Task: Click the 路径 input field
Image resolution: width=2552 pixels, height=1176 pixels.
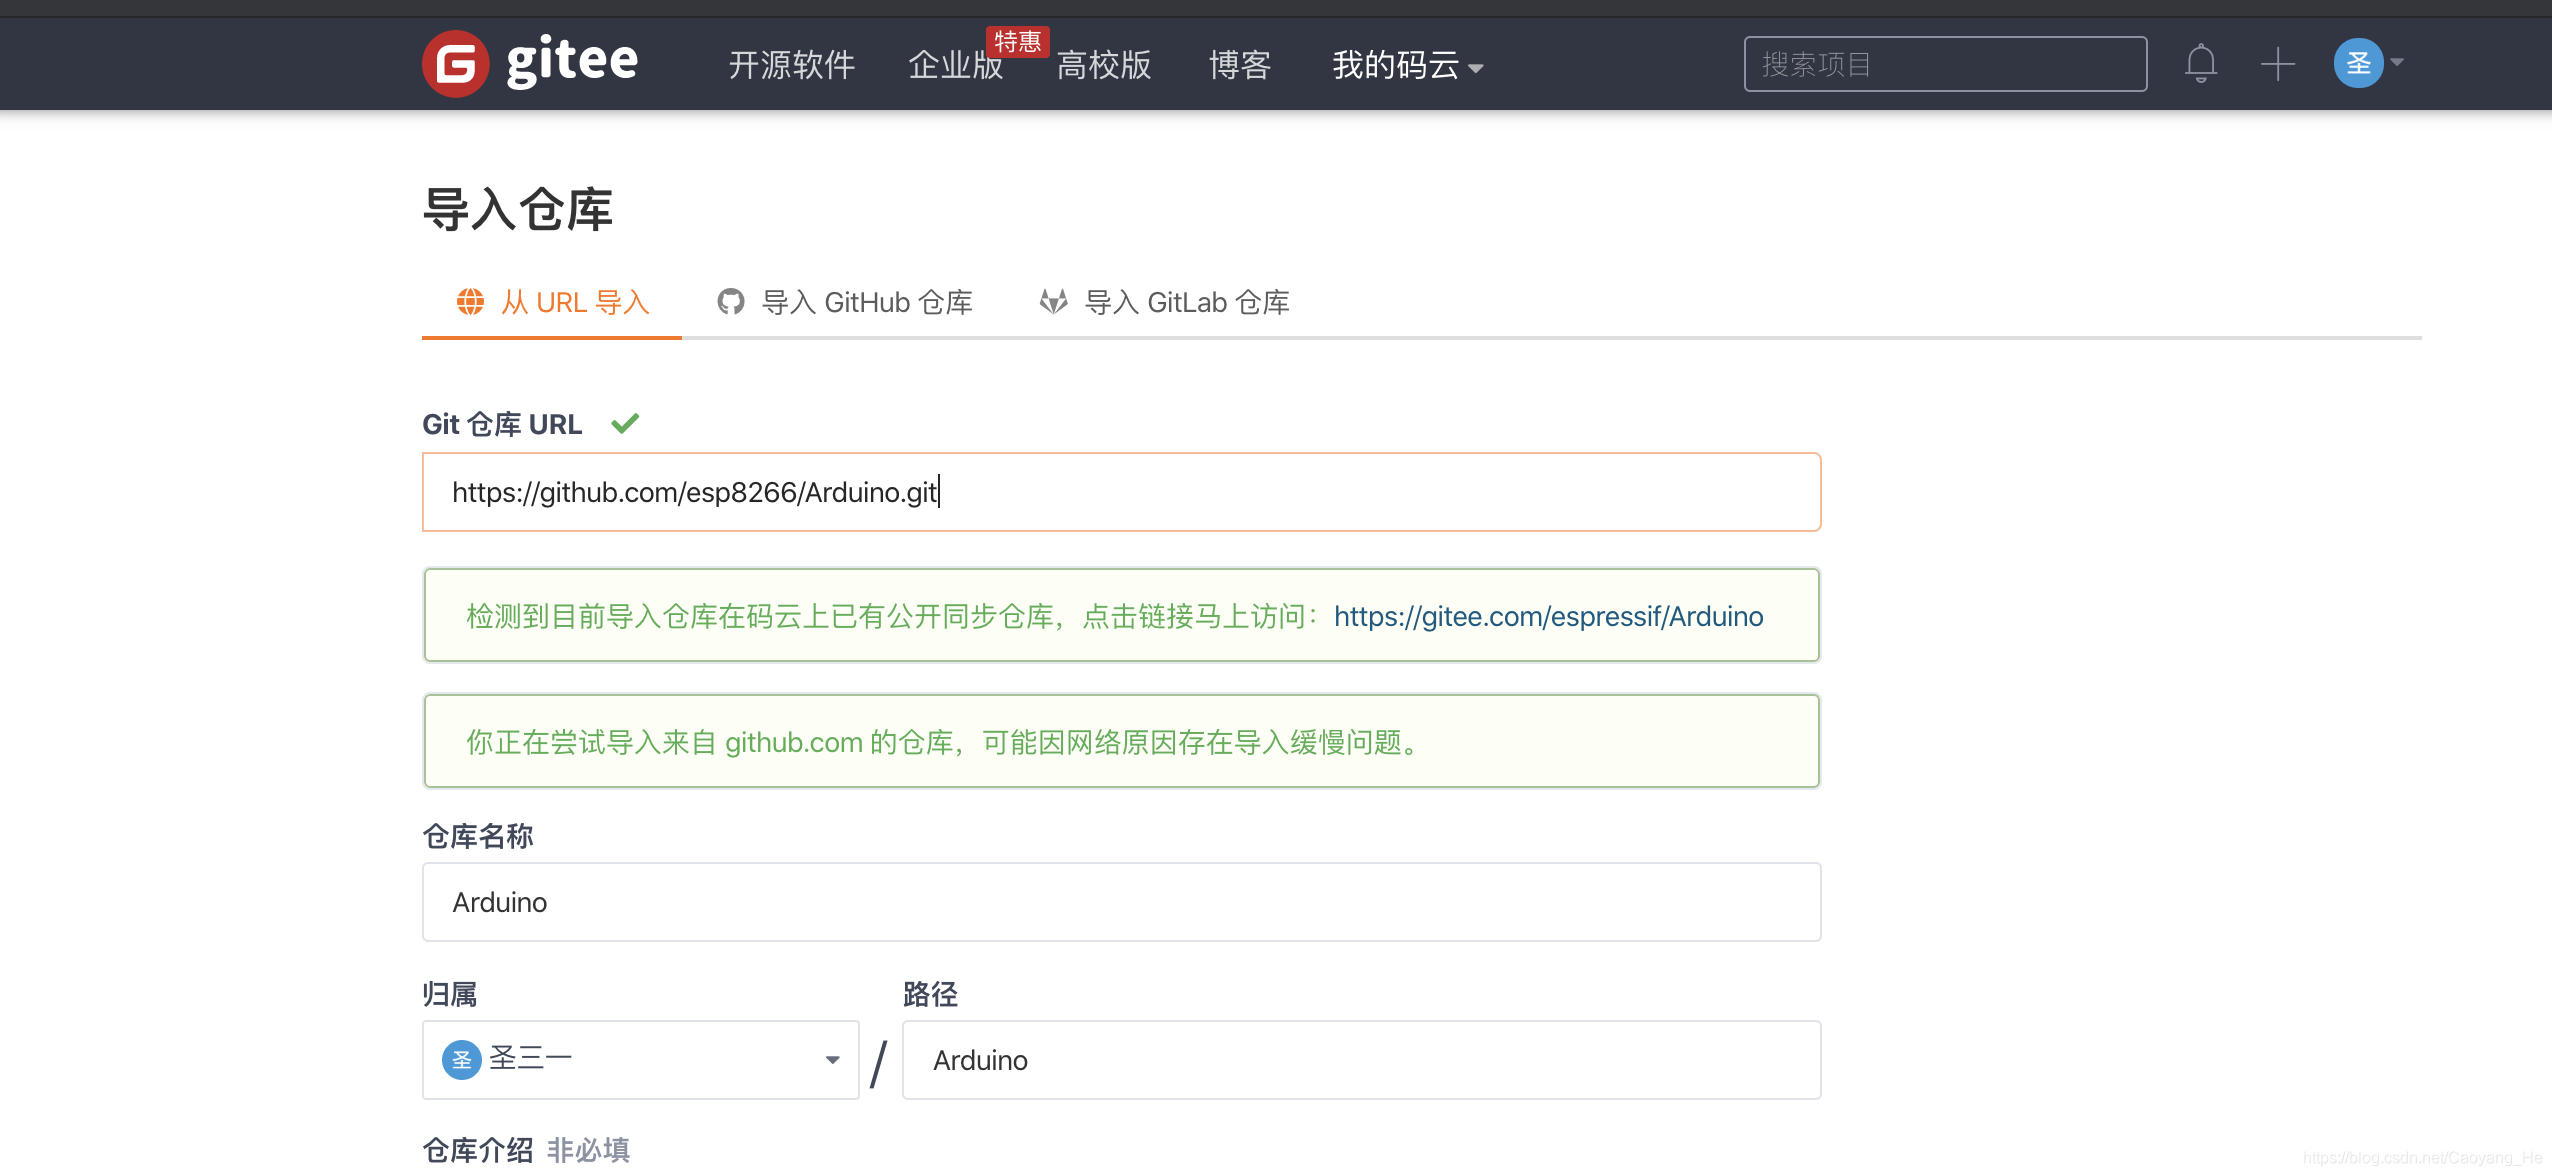Action: [1360, 1059]
